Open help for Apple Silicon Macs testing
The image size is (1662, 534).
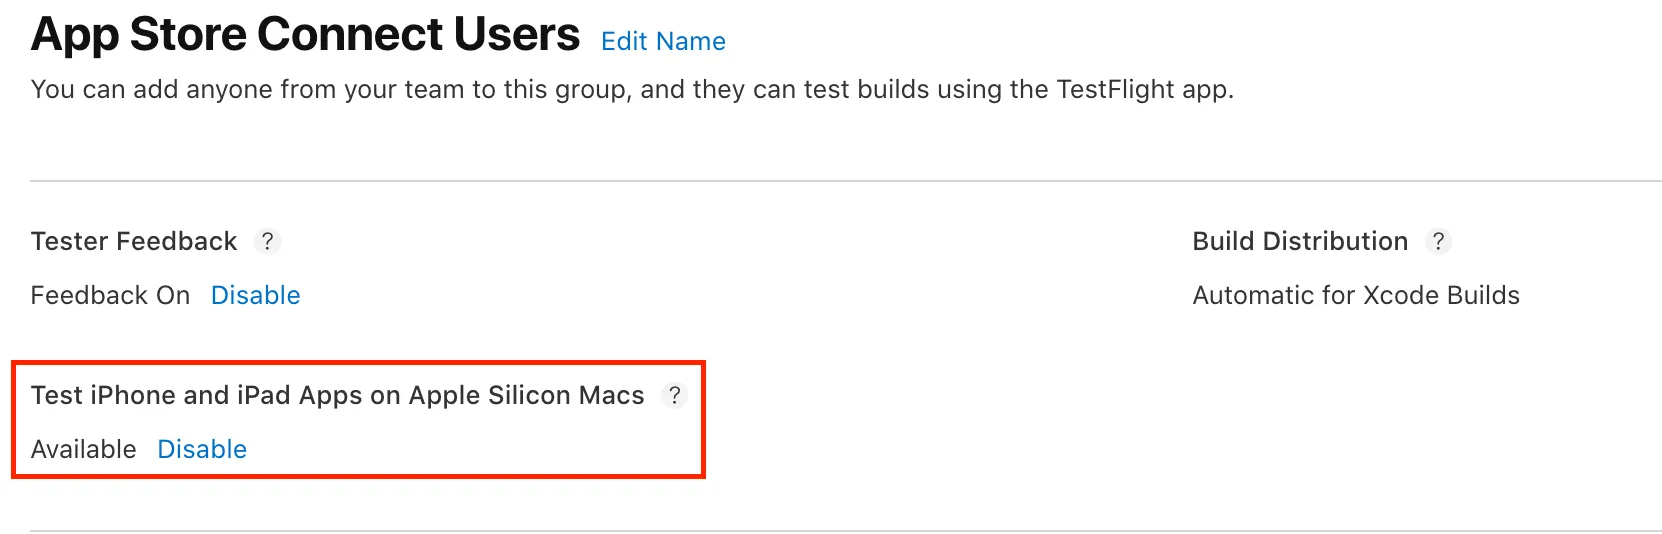pyautogui.click(x=675, y=395)
